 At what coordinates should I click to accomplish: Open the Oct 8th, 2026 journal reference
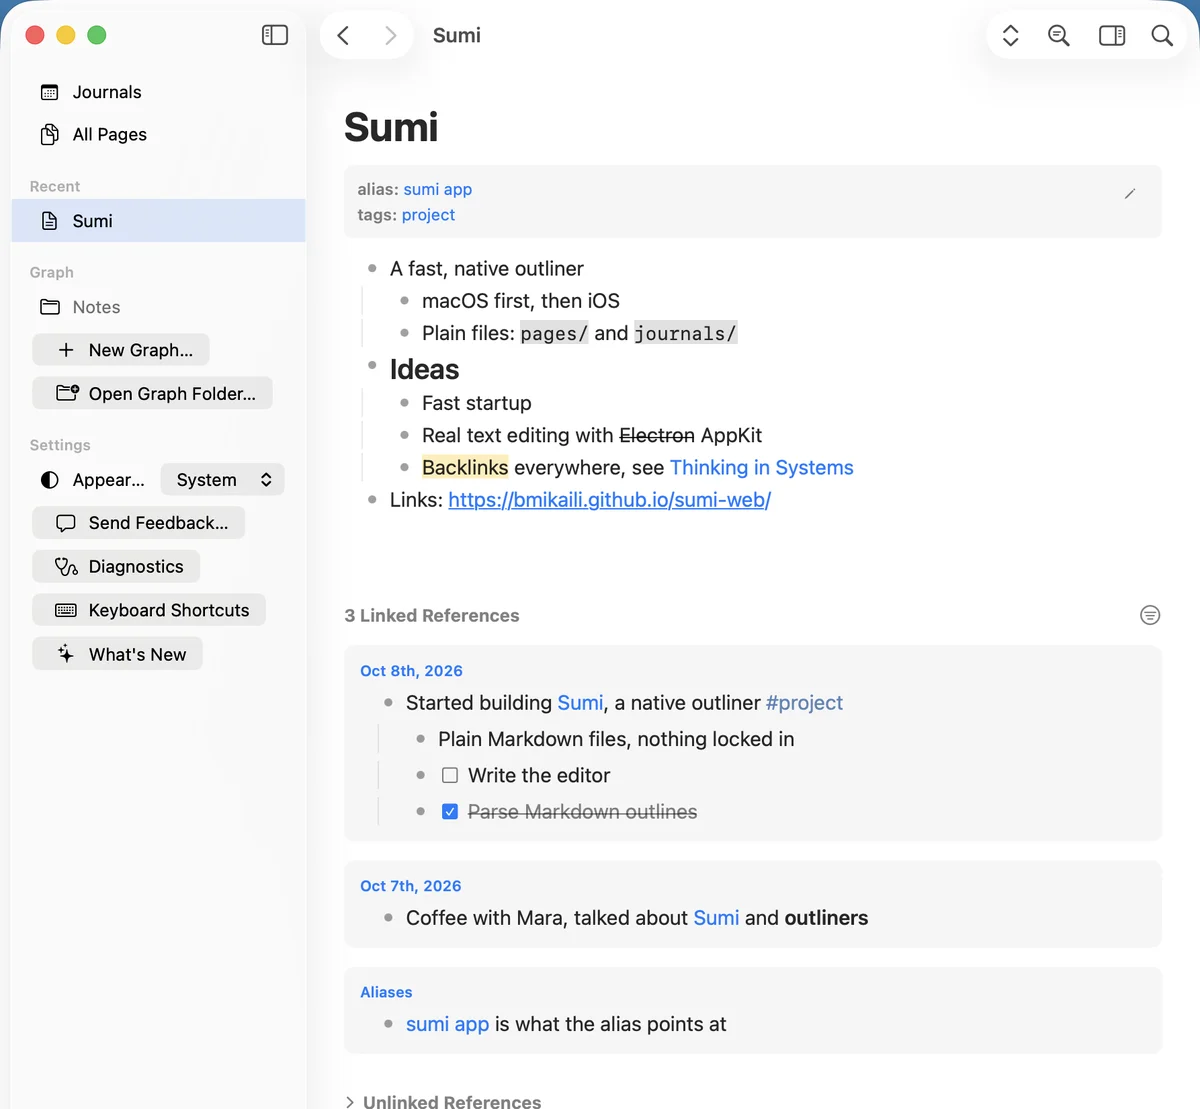pos(411,671)
